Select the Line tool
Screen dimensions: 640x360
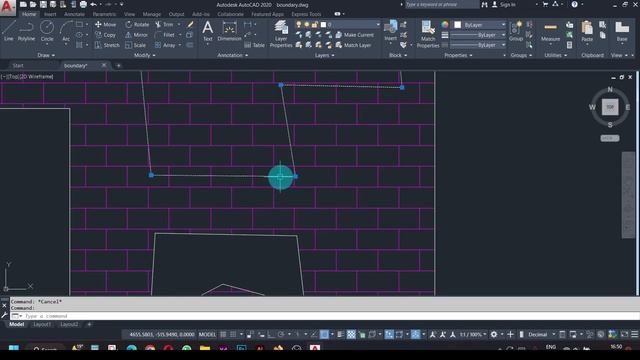coord(9,31)
